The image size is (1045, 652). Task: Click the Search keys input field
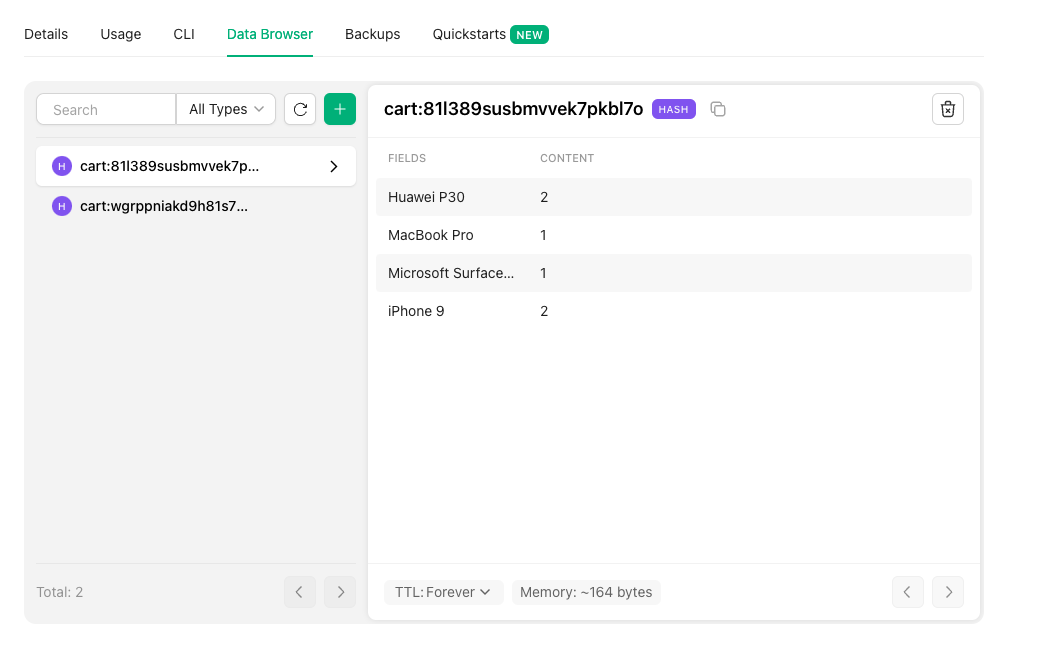click(x=106, y=109)
